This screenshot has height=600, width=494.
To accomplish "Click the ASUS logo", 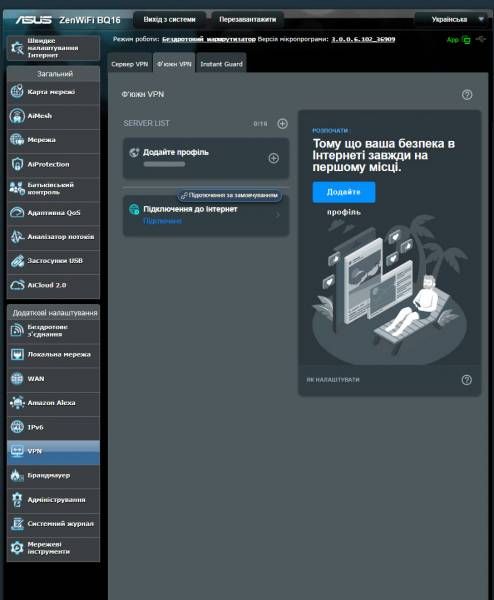I will point(34,20).
